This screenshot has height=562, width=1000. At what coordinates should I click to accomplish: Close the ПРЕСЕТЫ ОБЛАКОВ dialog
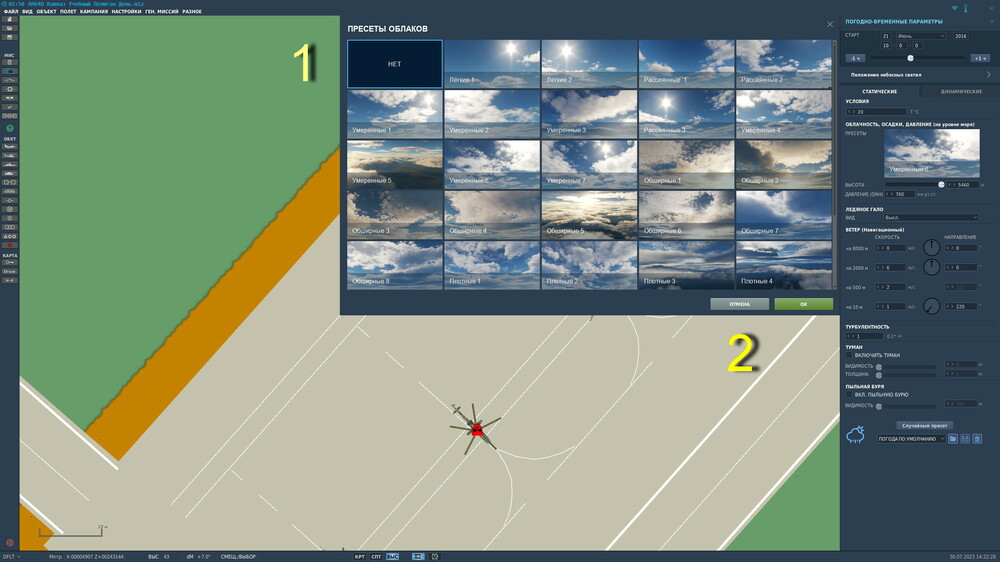[x=830, y=24]
